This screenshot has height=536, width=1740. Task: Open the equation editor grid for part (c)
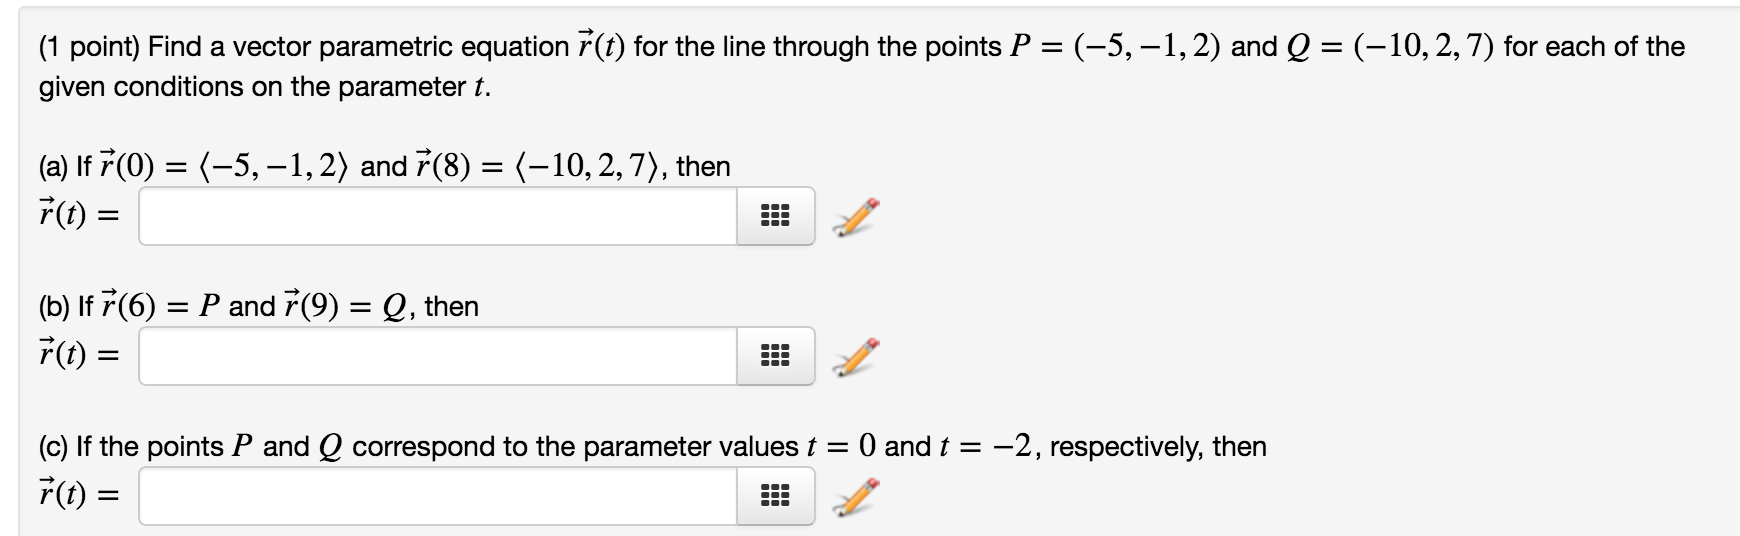775,496
